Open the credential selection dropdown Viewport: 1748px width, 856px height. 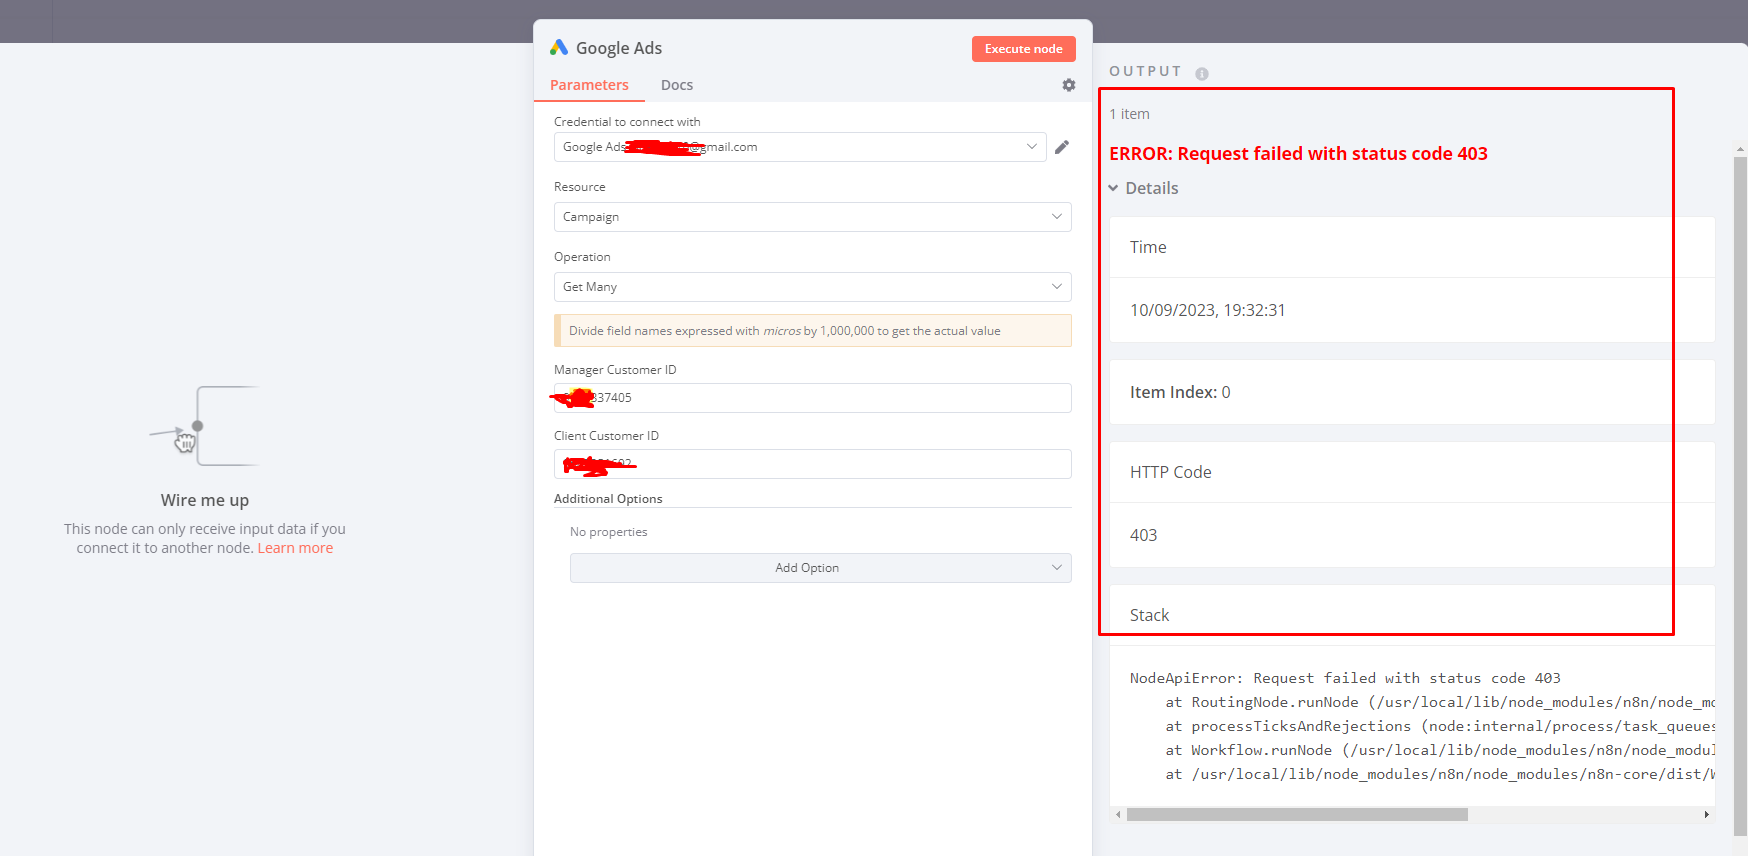[800, 147]
